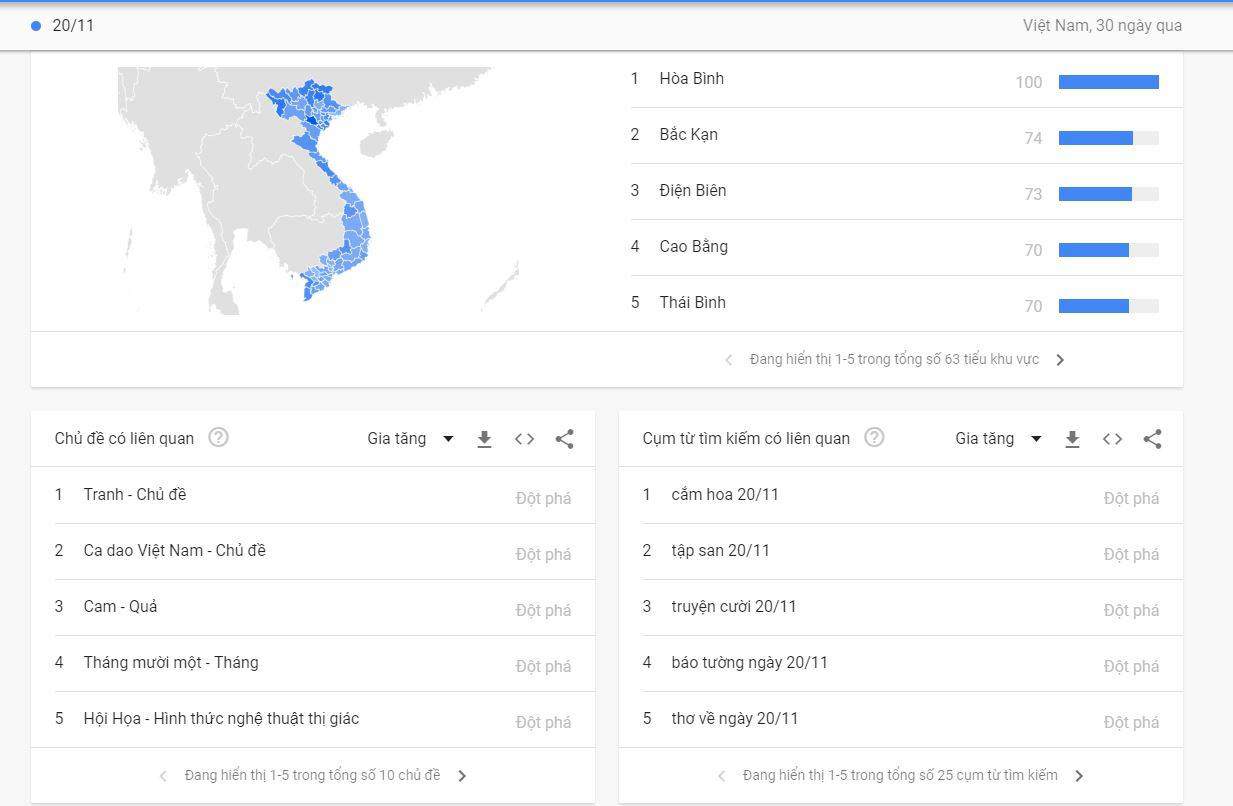
Task: Download related search queries data
Action: [1072, 439]
